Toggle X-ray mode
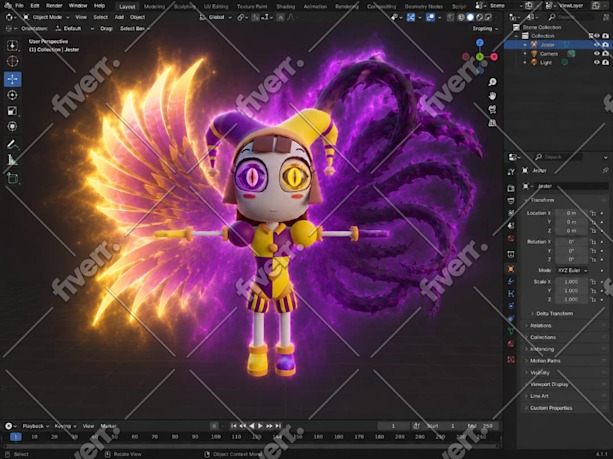Screen dimensions: 613x459 point(451,17)
